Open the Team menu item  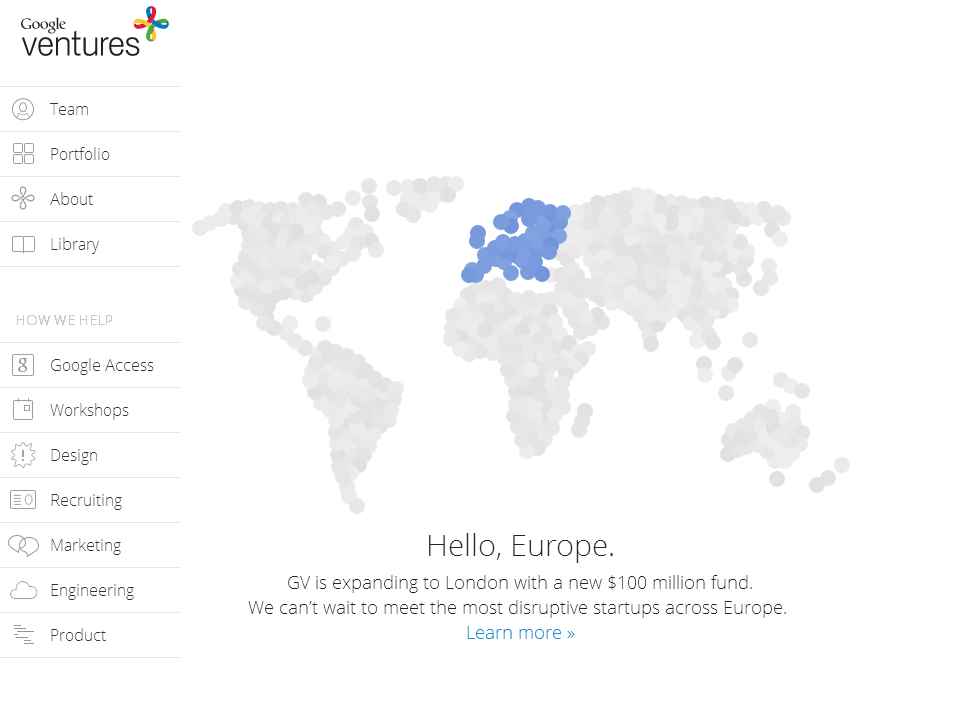[69, 109]
